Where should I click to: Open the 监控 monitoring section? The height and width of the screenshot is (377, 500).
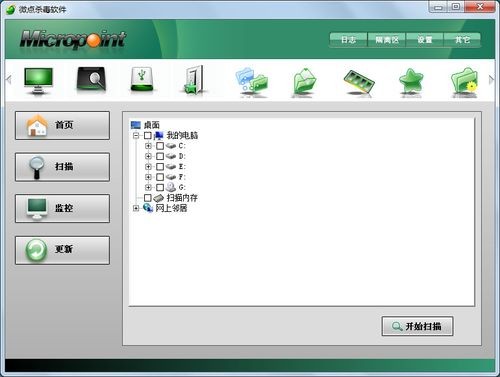tap(62, 208)
